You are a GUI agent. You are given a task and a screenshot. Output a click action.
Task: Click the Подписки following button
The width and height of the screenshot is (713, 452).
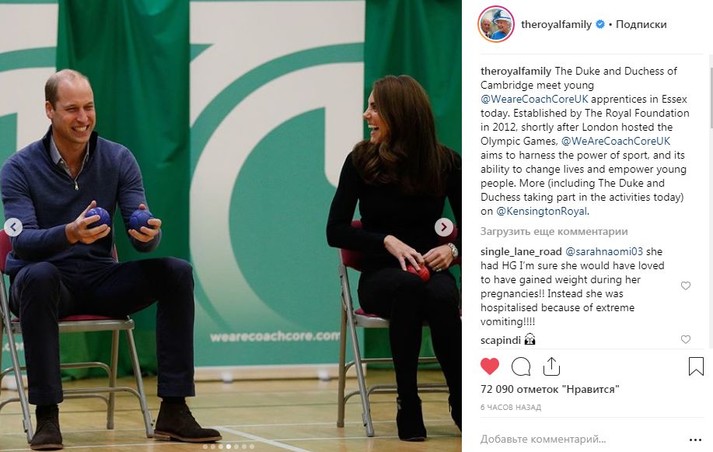point(641,24)
